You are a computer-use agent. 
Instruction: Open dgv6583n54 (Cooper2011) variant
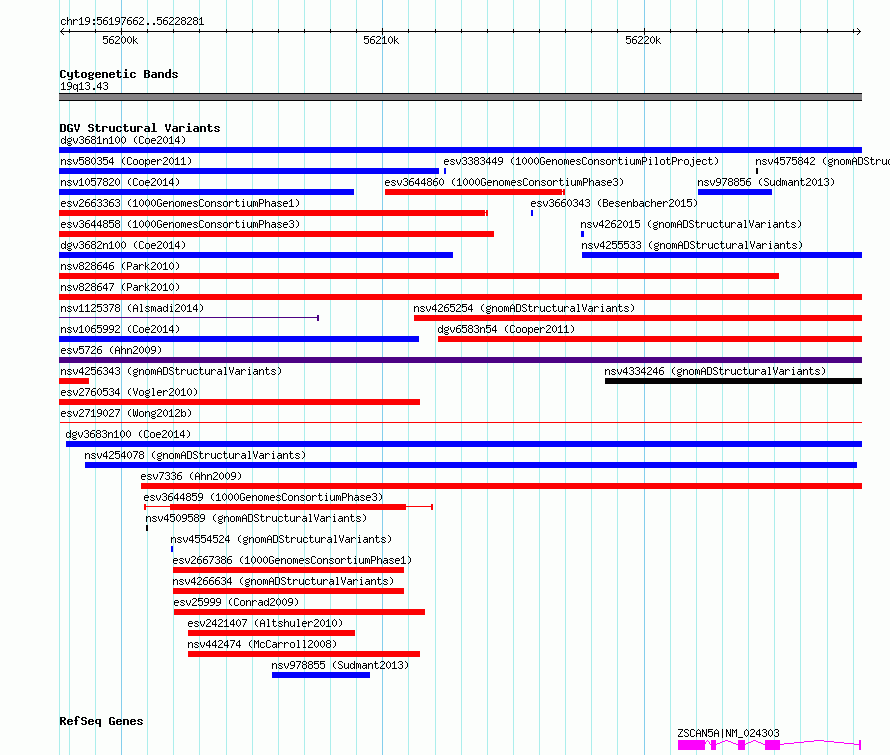[x=506, y=329]
